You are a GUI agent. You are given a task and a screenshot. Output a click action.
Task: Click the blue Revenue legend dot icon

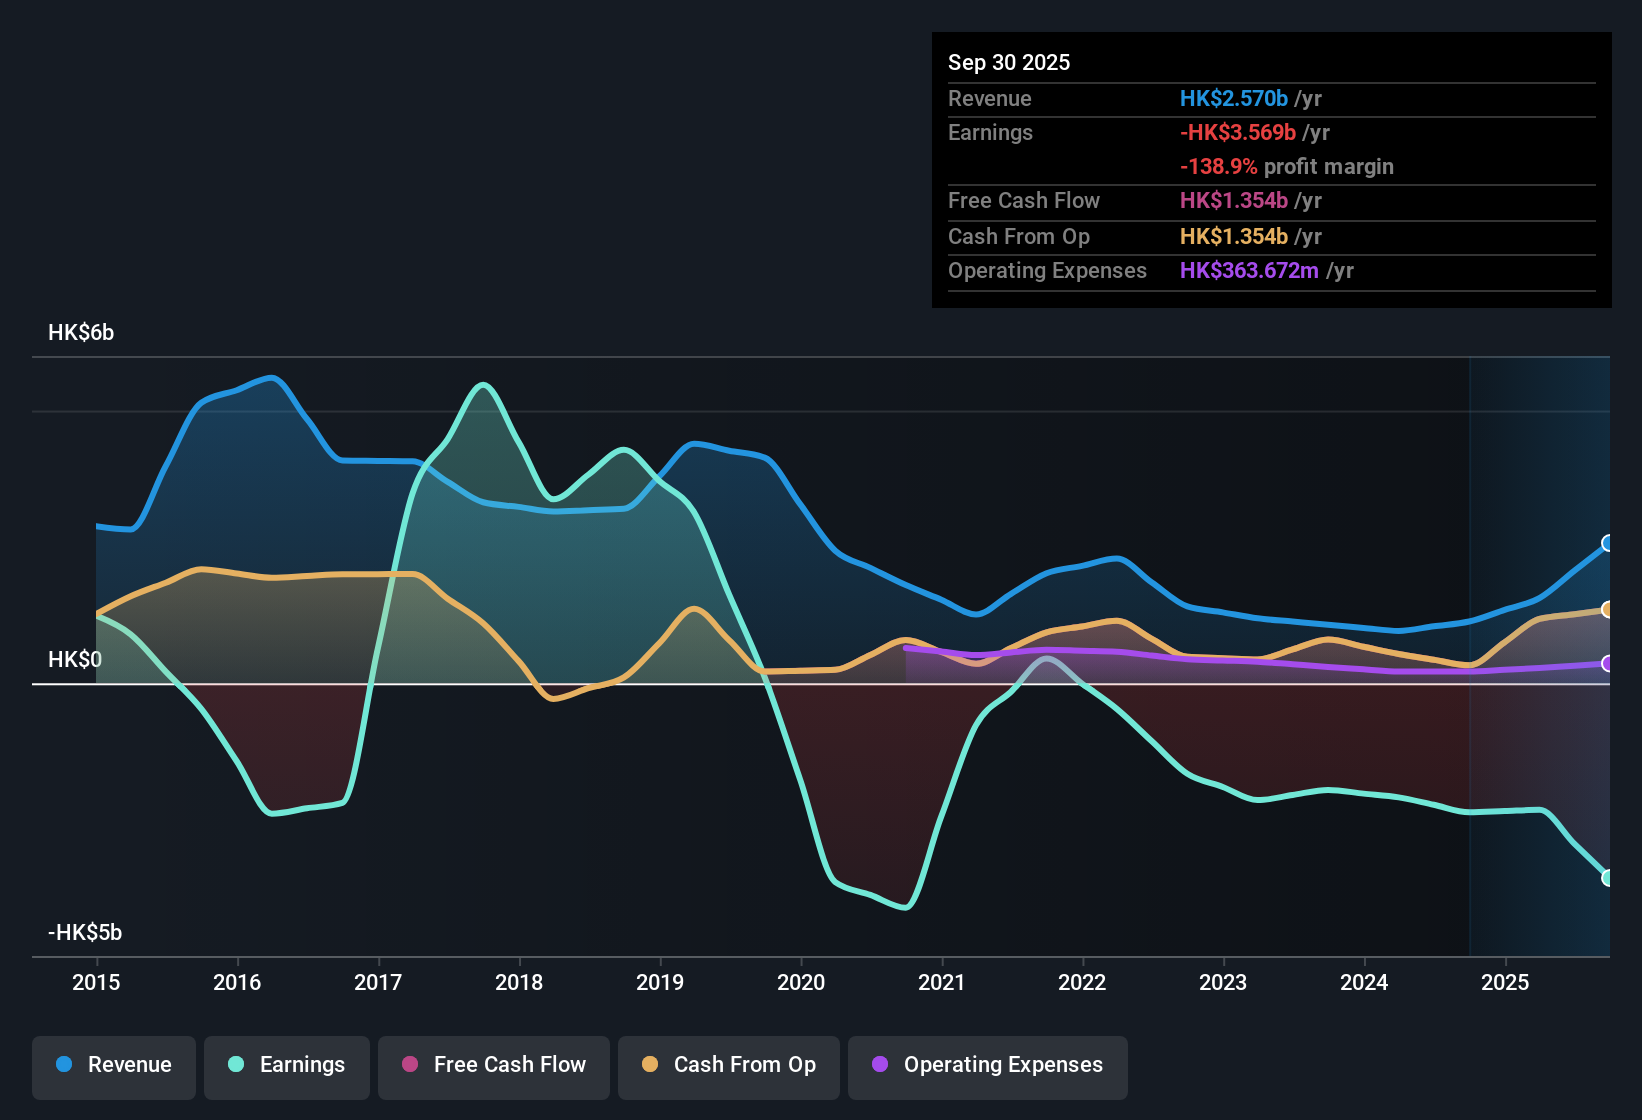click(x=62, y=1066)
